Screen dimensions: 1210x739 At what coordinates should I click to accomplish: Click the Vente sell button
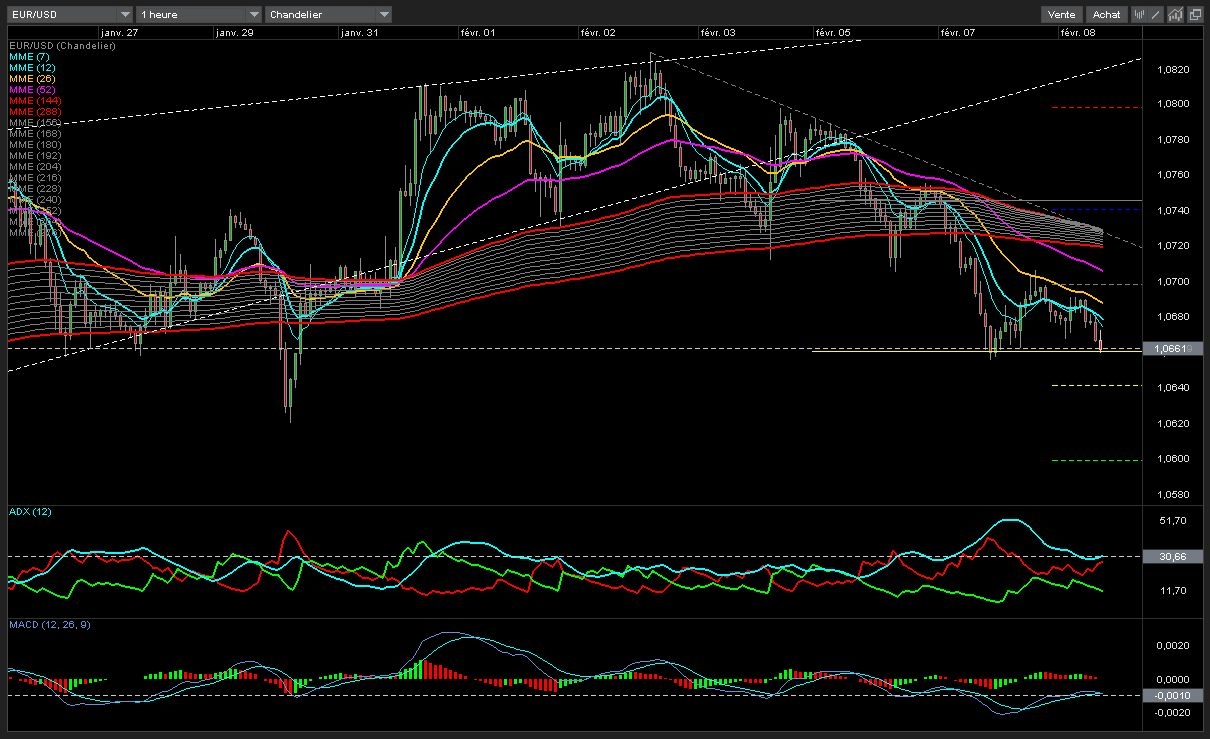[1061, 14]
